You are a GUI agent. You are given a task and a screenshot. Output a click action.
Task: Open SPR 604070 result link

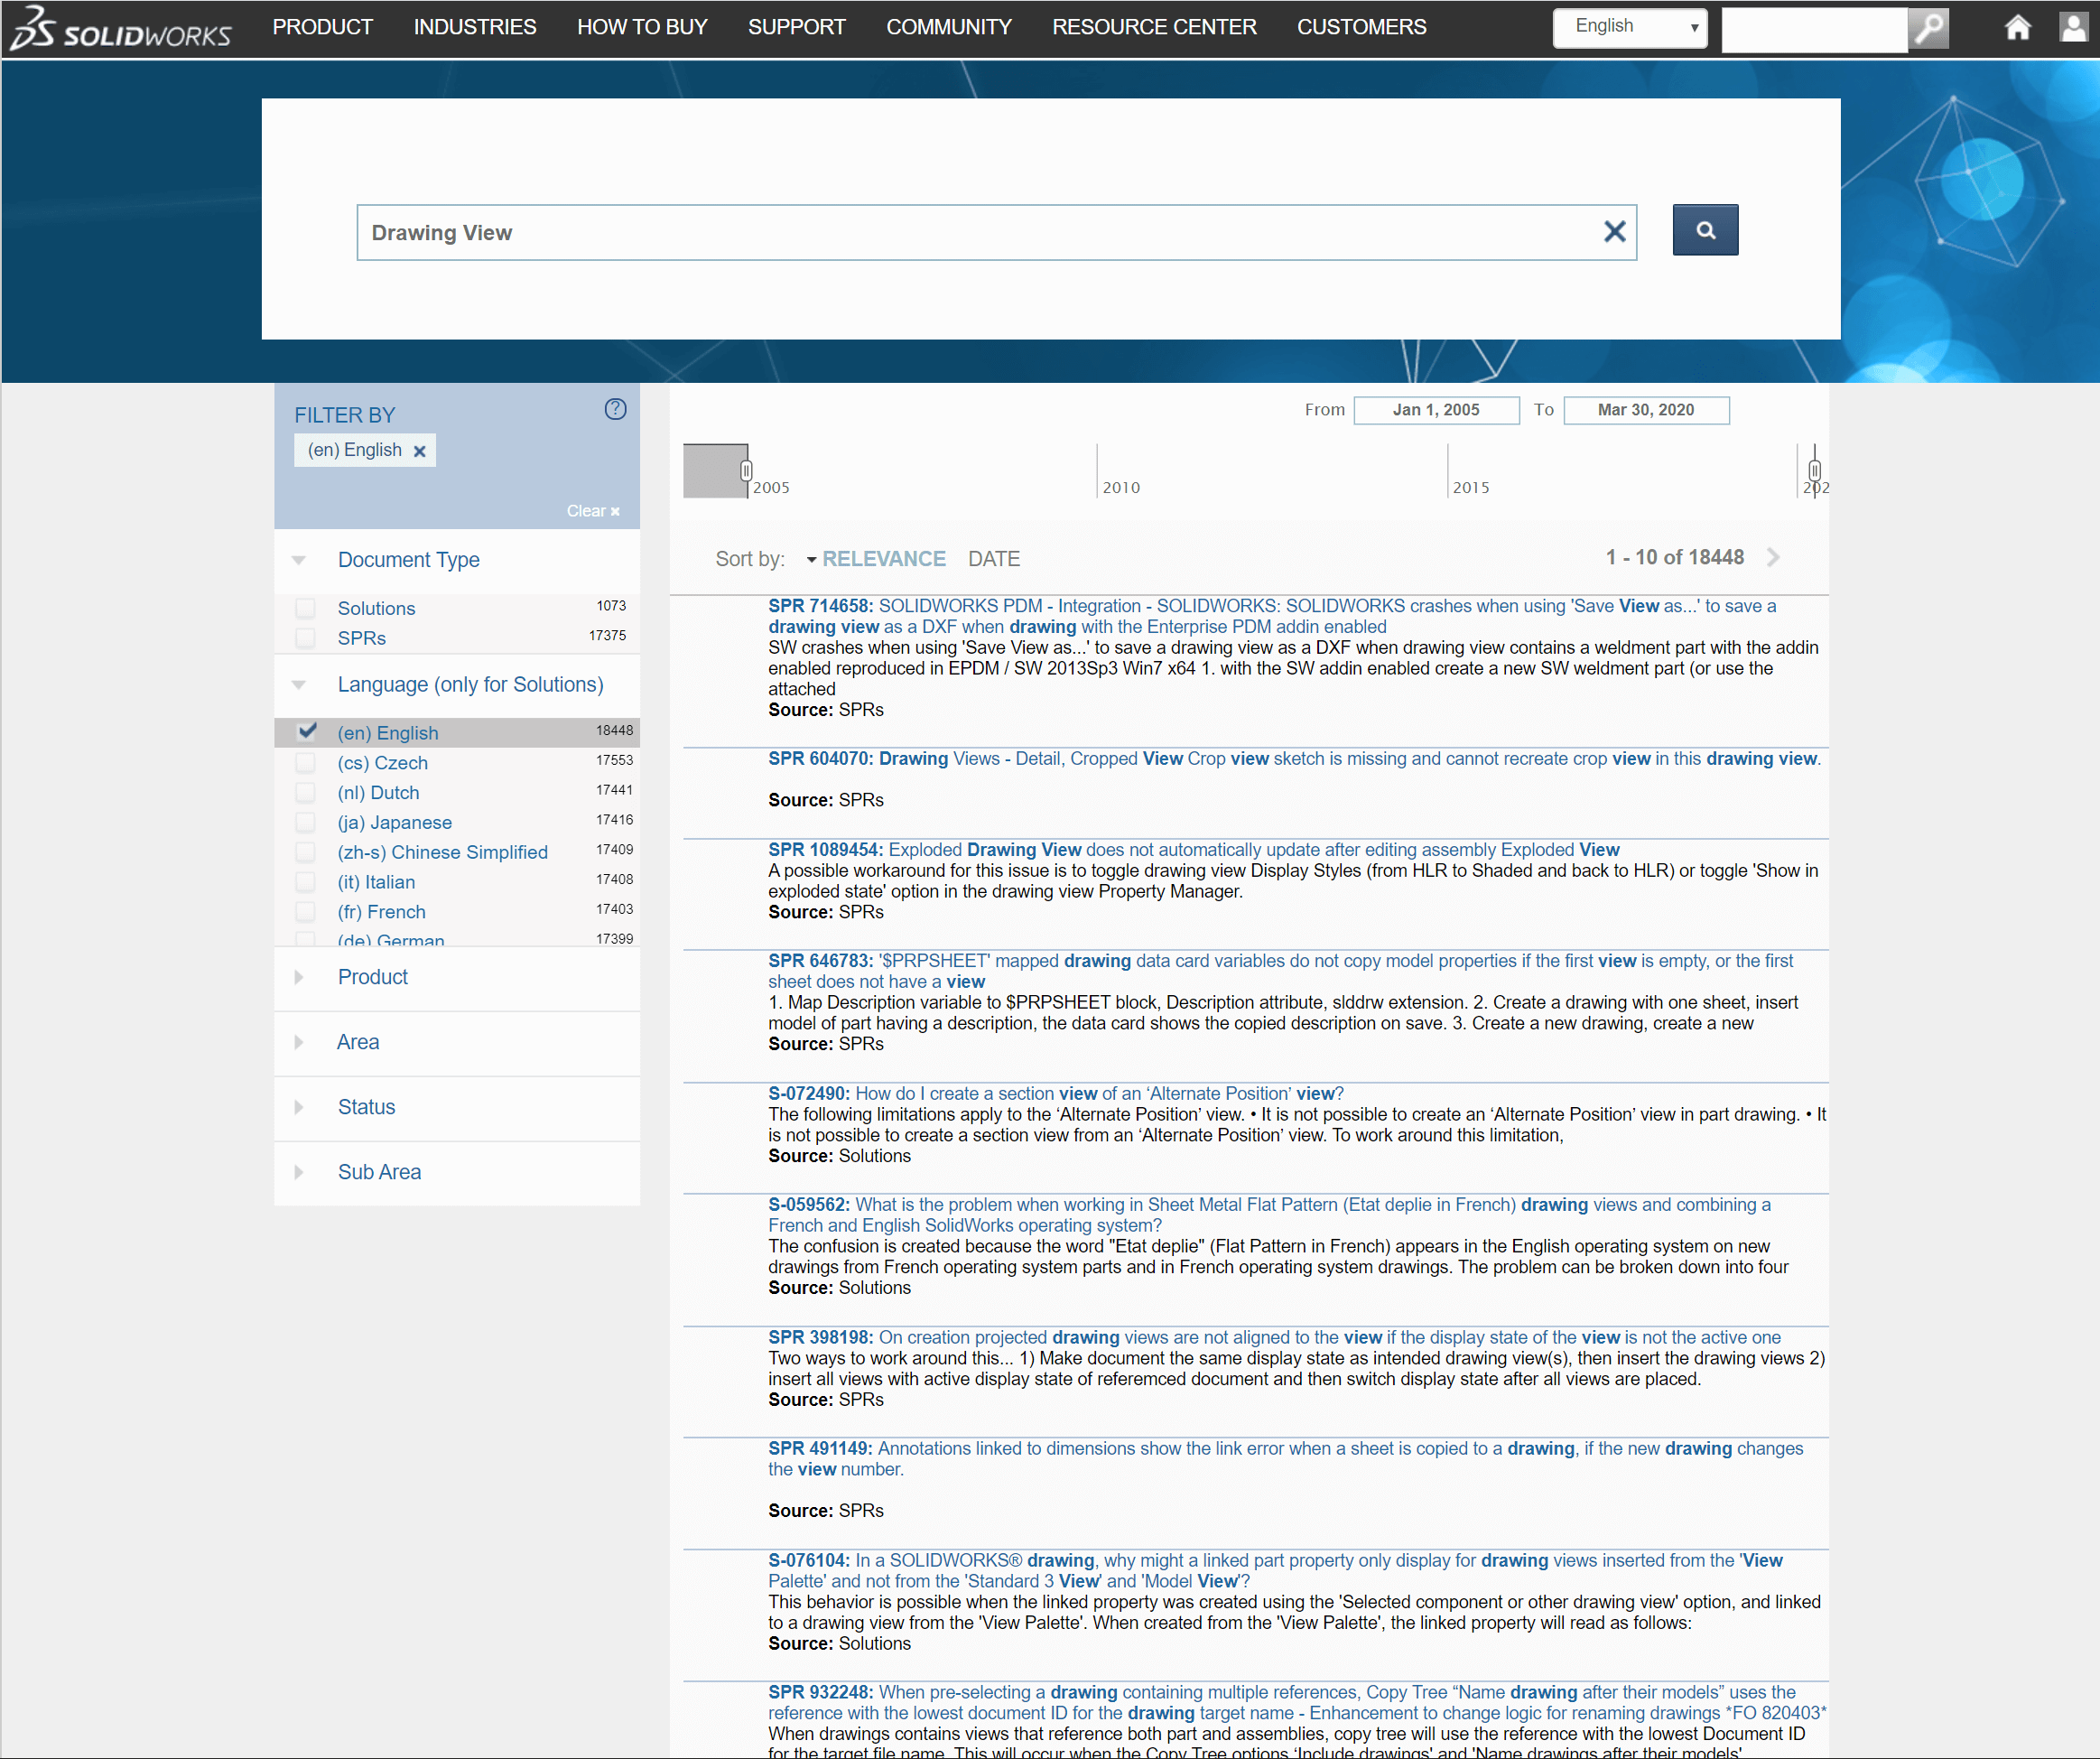1295,759
